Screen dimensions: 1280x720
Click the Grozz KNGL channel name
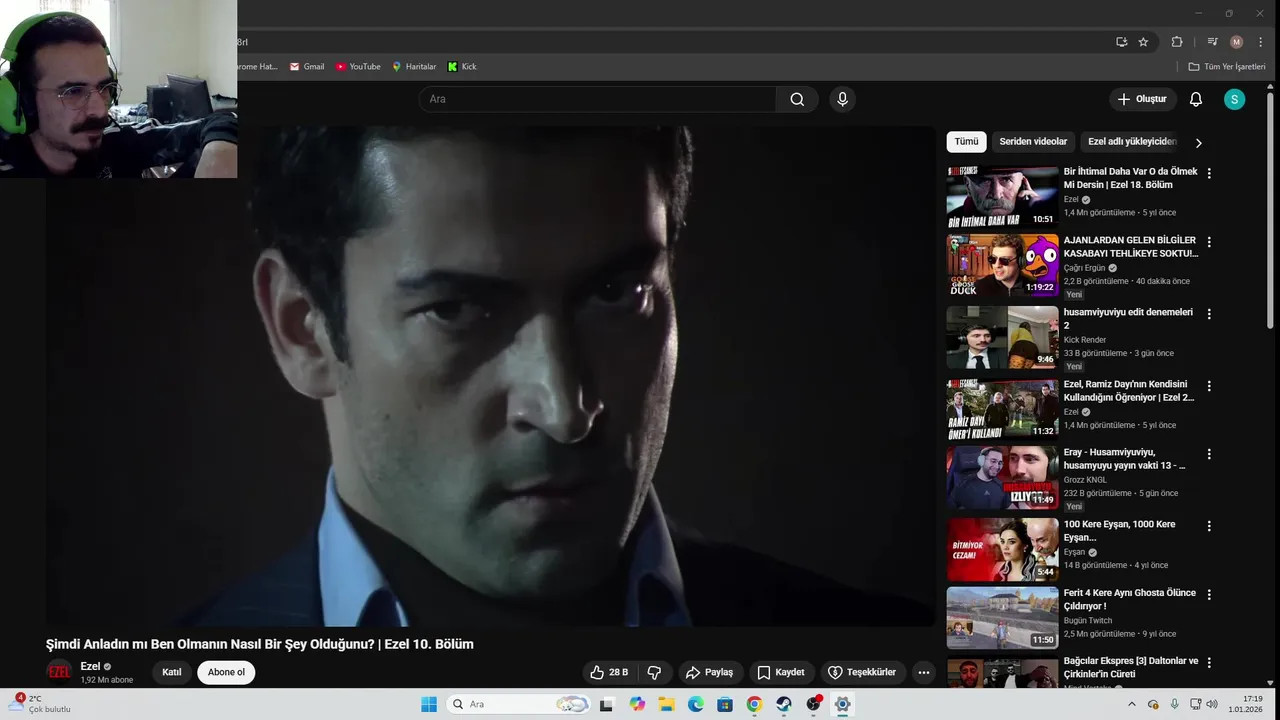1085,480
